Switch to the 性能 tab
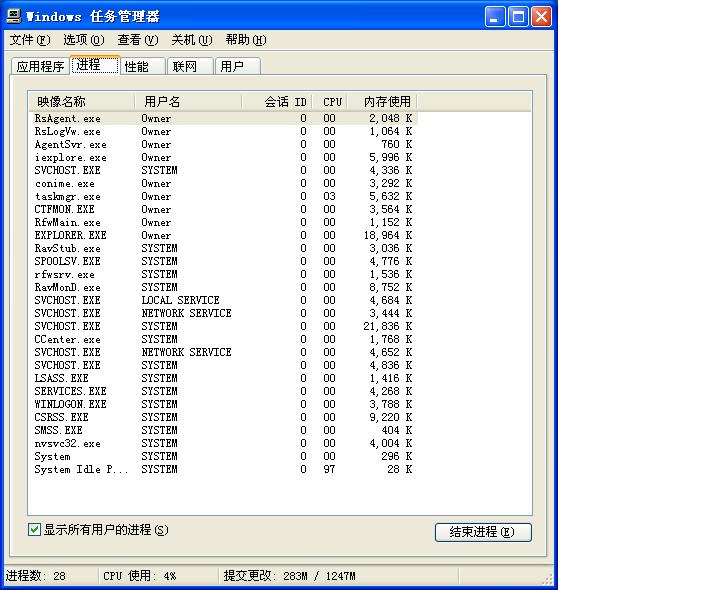Viewport: 720px width, 590px height. tap(142, 67)
